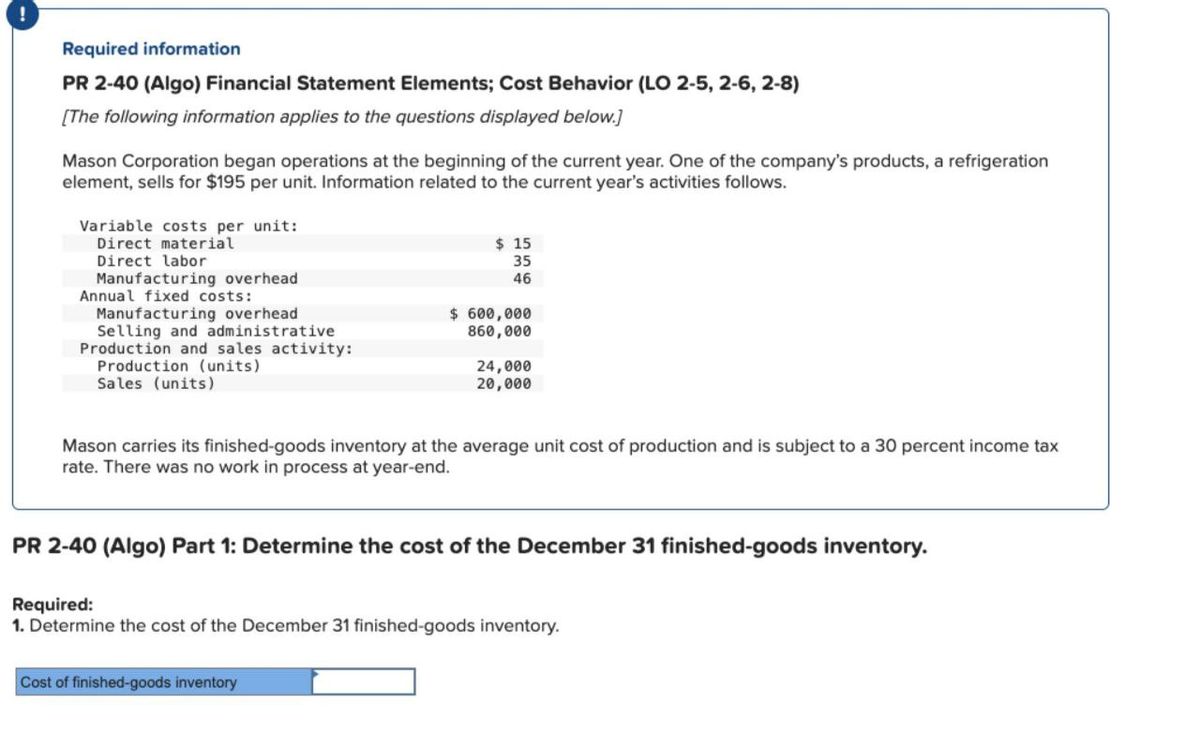The height and width of the screenshot is (732, 1200).
Task: Select the Manufacturing overhead 46 value
Action: (x=523, y=278)
